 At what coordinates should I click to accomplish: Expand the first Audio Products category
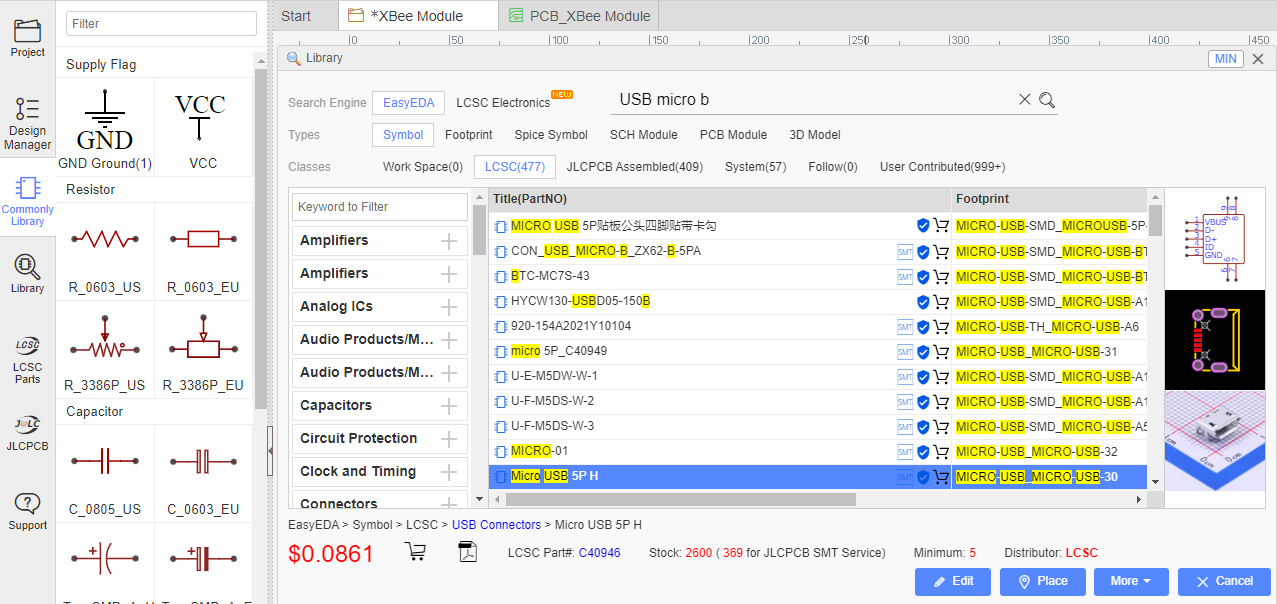click(448, 340)
